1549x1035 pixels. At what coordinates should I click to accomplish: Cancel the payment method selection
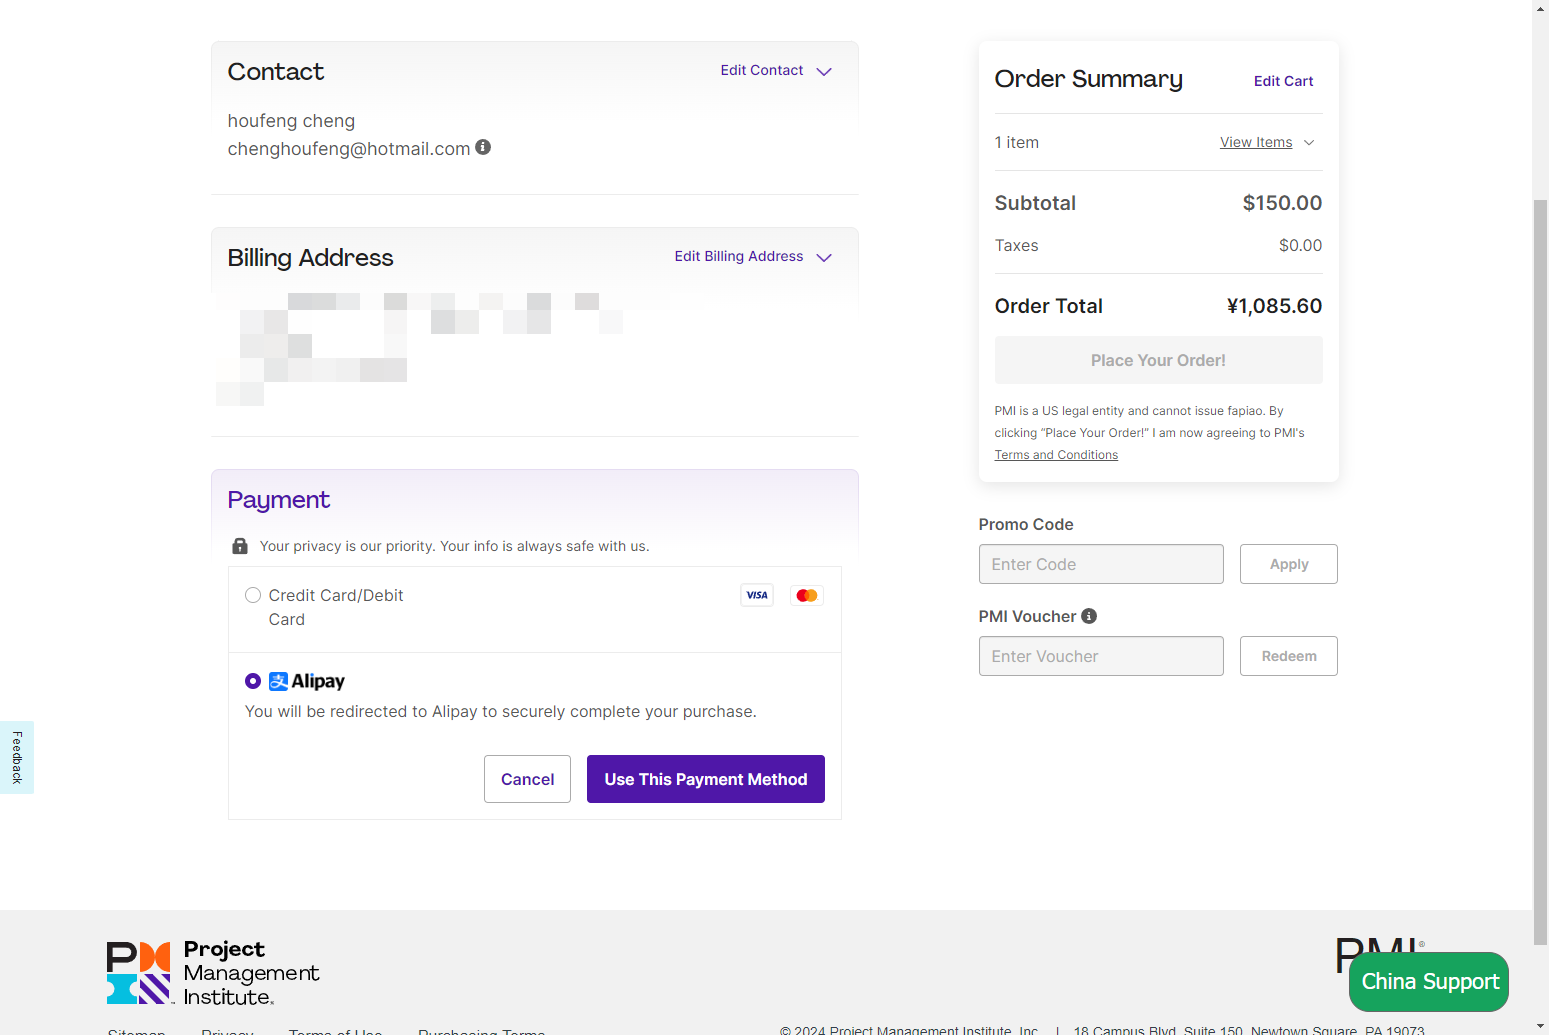(527, 779)
